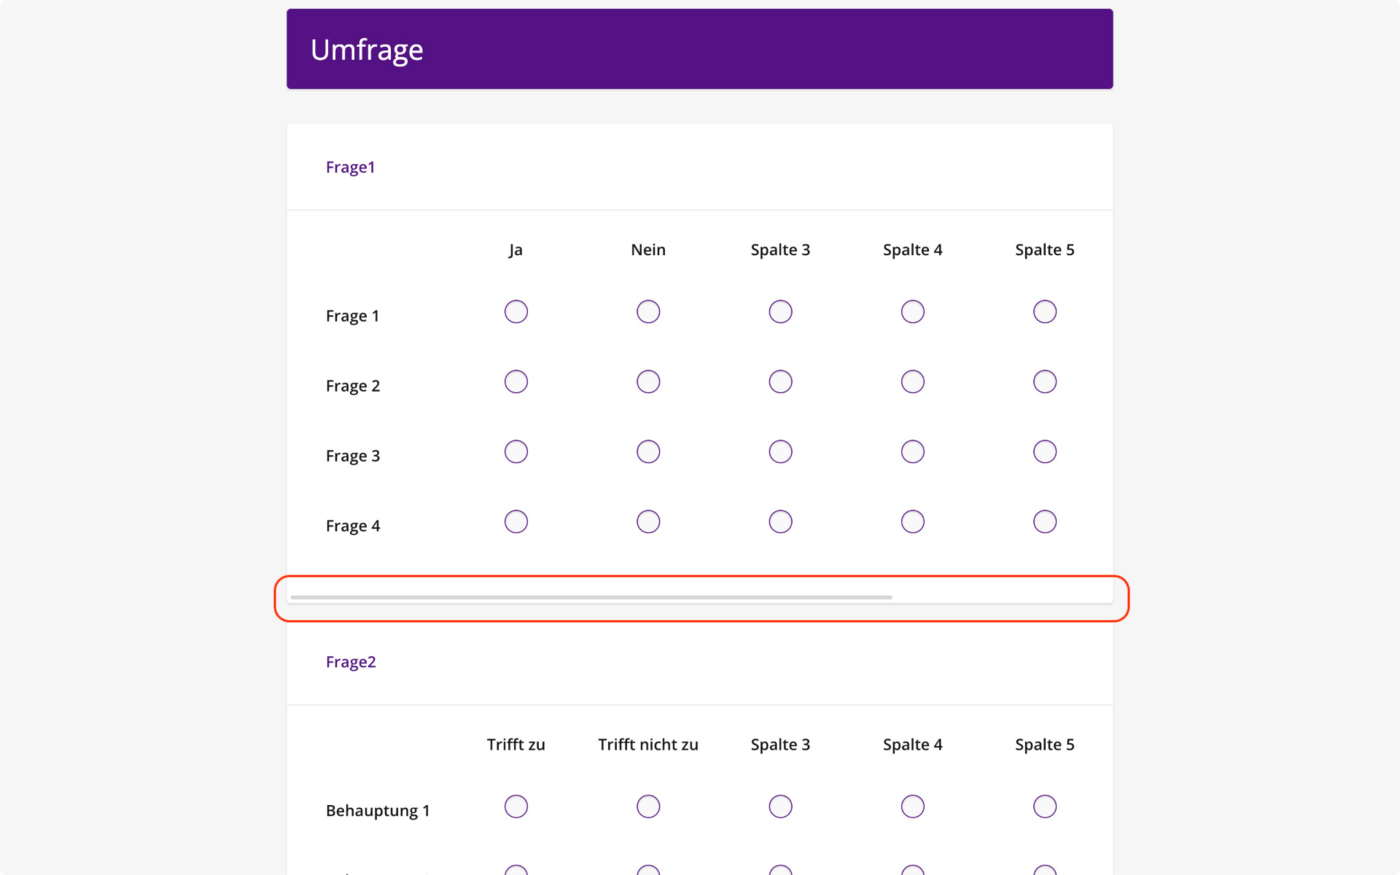Select Nein for Frage 1
Viewport: 1400px width, 875px height.
[648, 312]
